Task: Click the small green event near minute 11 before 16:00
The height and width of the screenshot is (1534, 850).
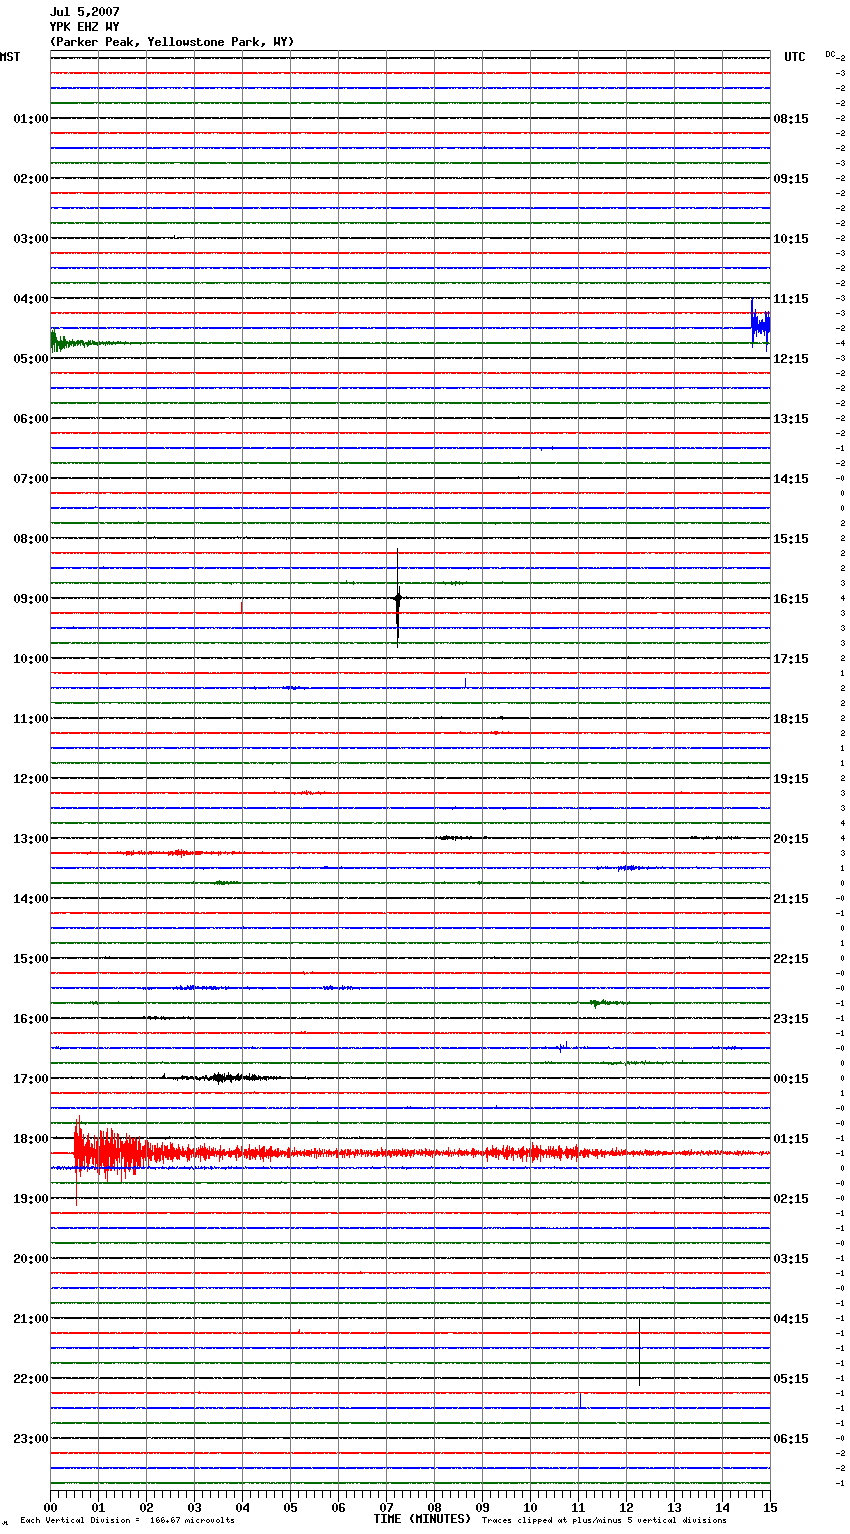Action: coord(605,1002)
